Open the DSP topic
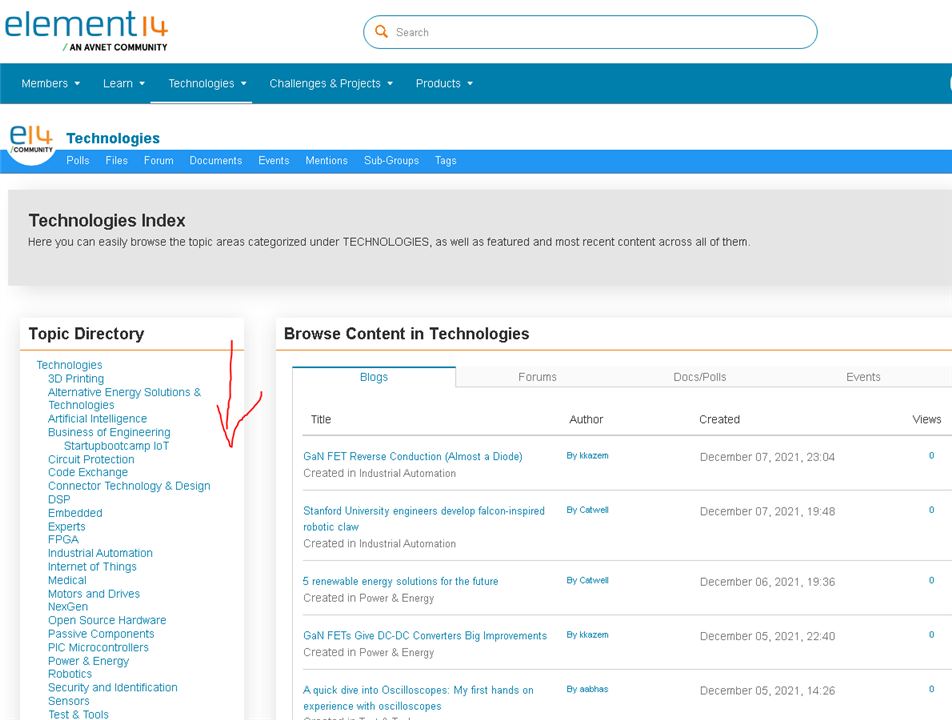 click(x=59, y=499)
